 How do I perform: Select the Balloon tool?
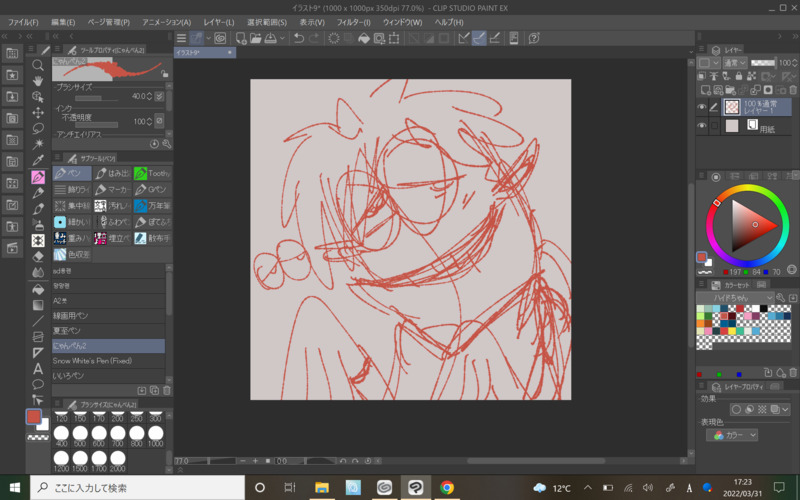38,384
